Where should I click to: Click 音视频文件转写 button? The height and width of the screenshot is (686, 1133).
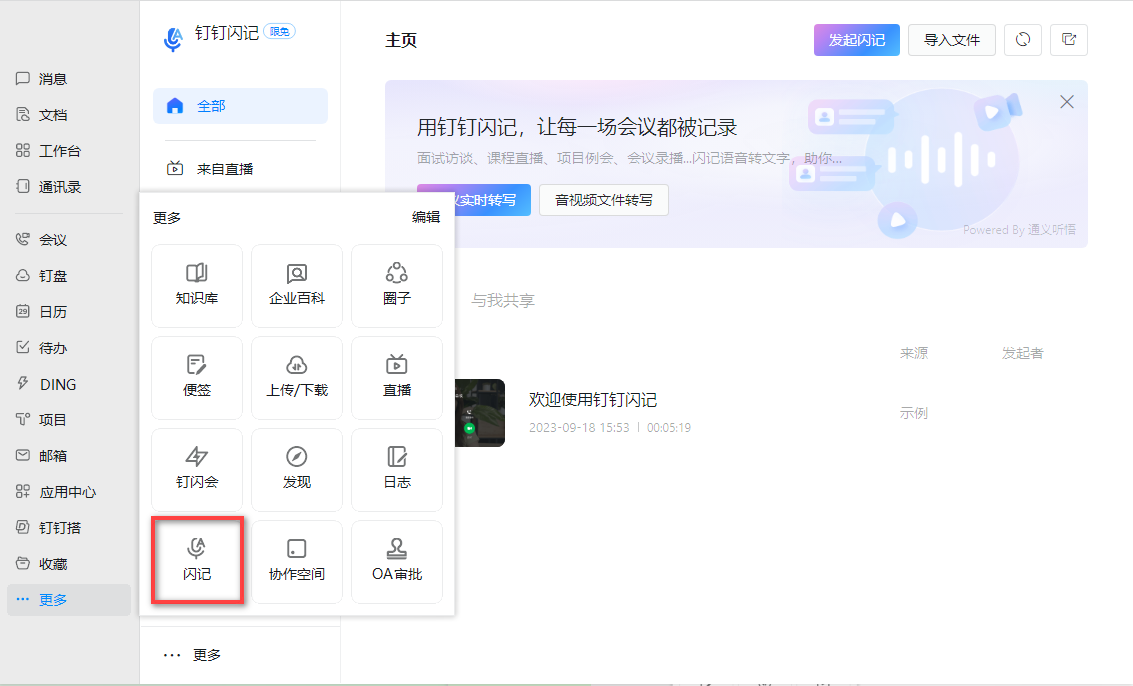(x=603, y=200)
